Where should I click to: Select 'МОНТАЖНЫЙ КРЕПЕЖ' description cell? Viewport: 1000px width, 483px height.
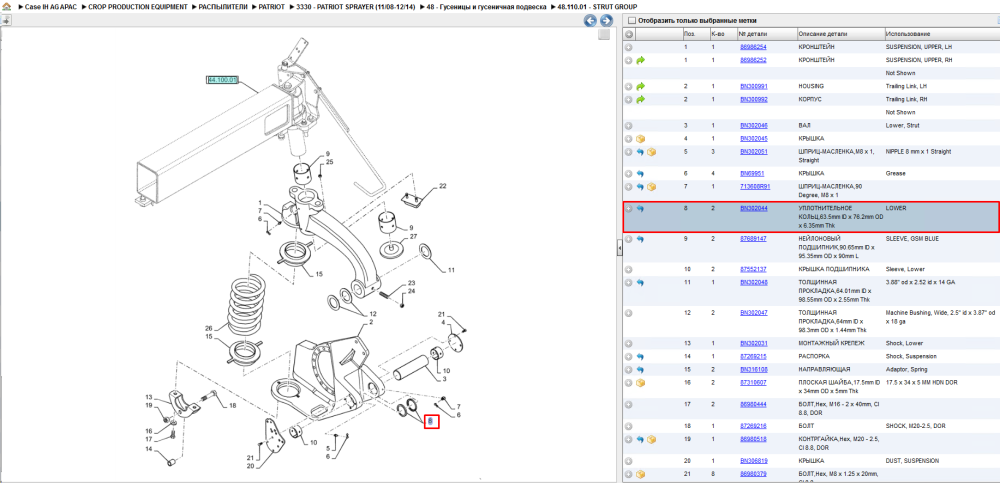[832, 343]
